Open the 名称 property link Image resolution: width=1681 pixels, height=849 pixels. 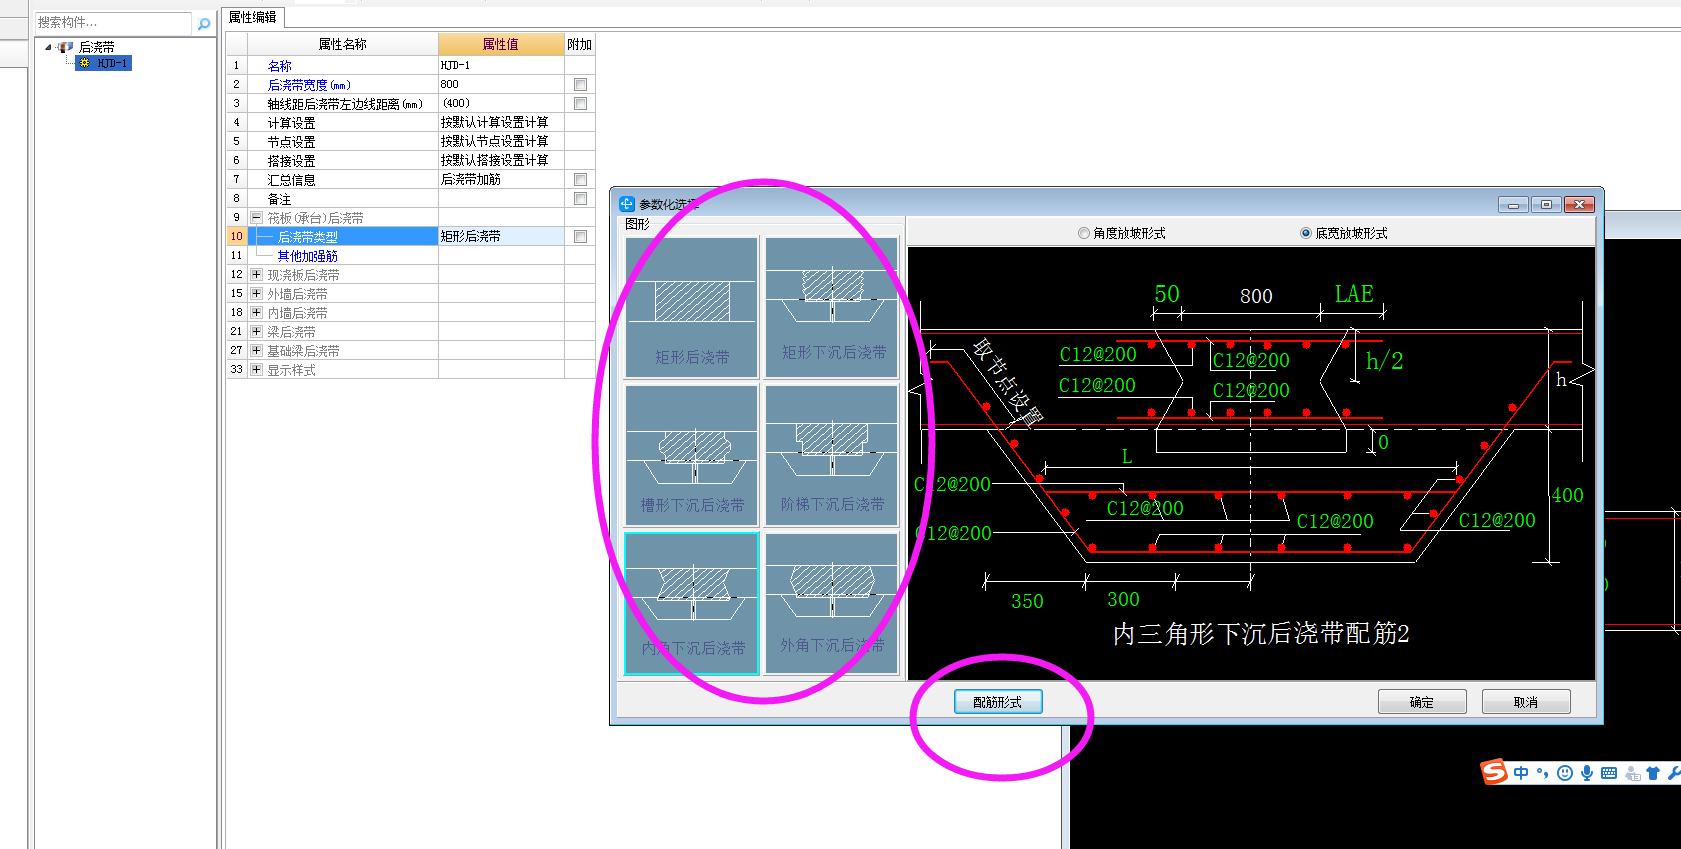[280, 66]
